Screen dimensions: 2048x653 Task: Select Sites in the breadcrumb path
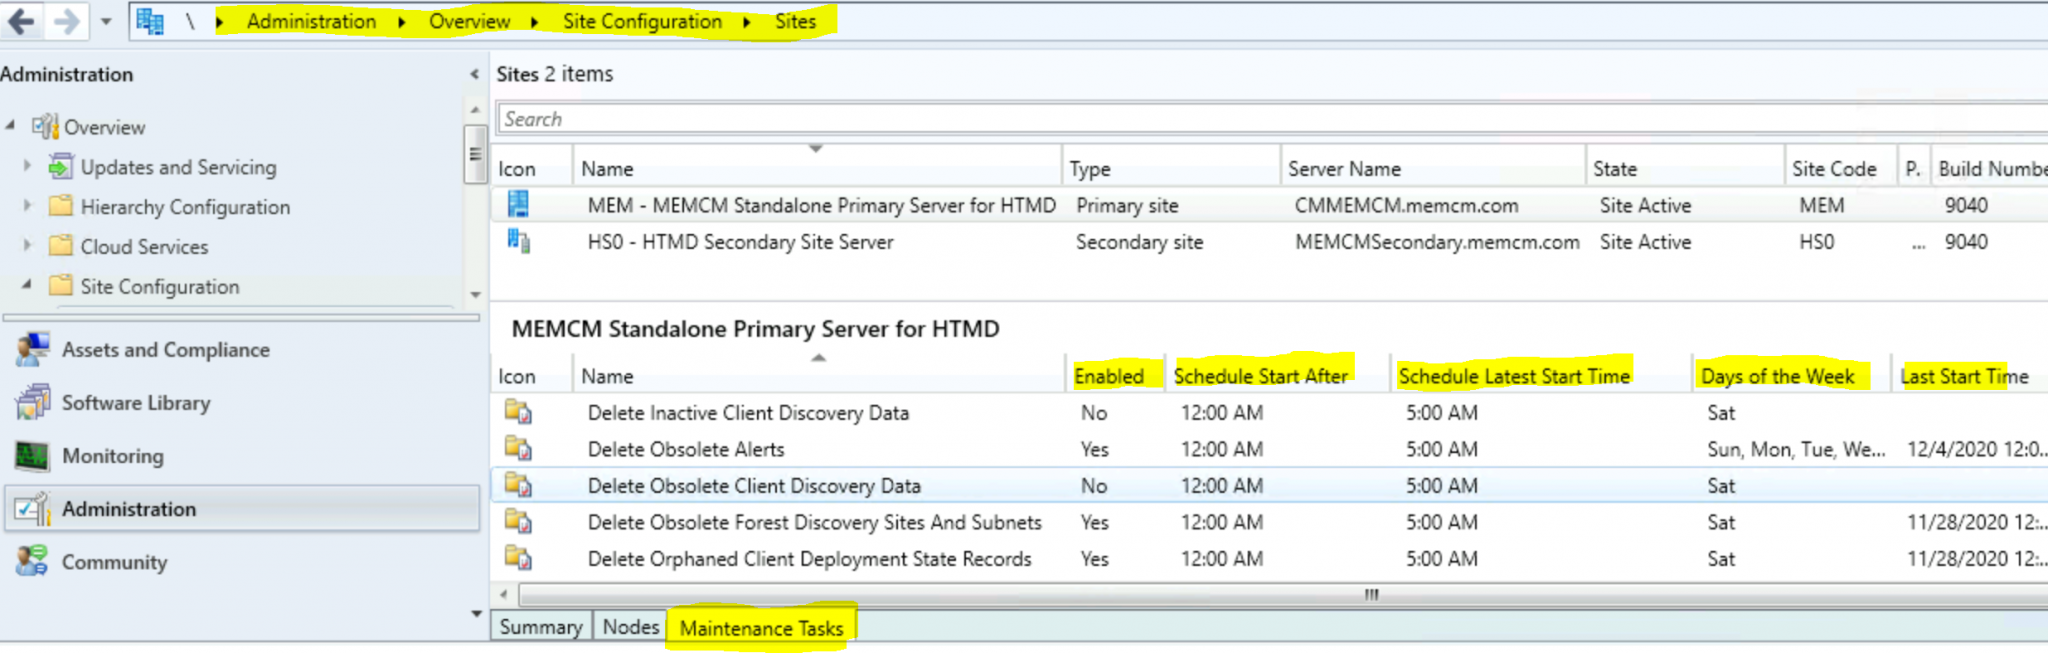[795, 21]
